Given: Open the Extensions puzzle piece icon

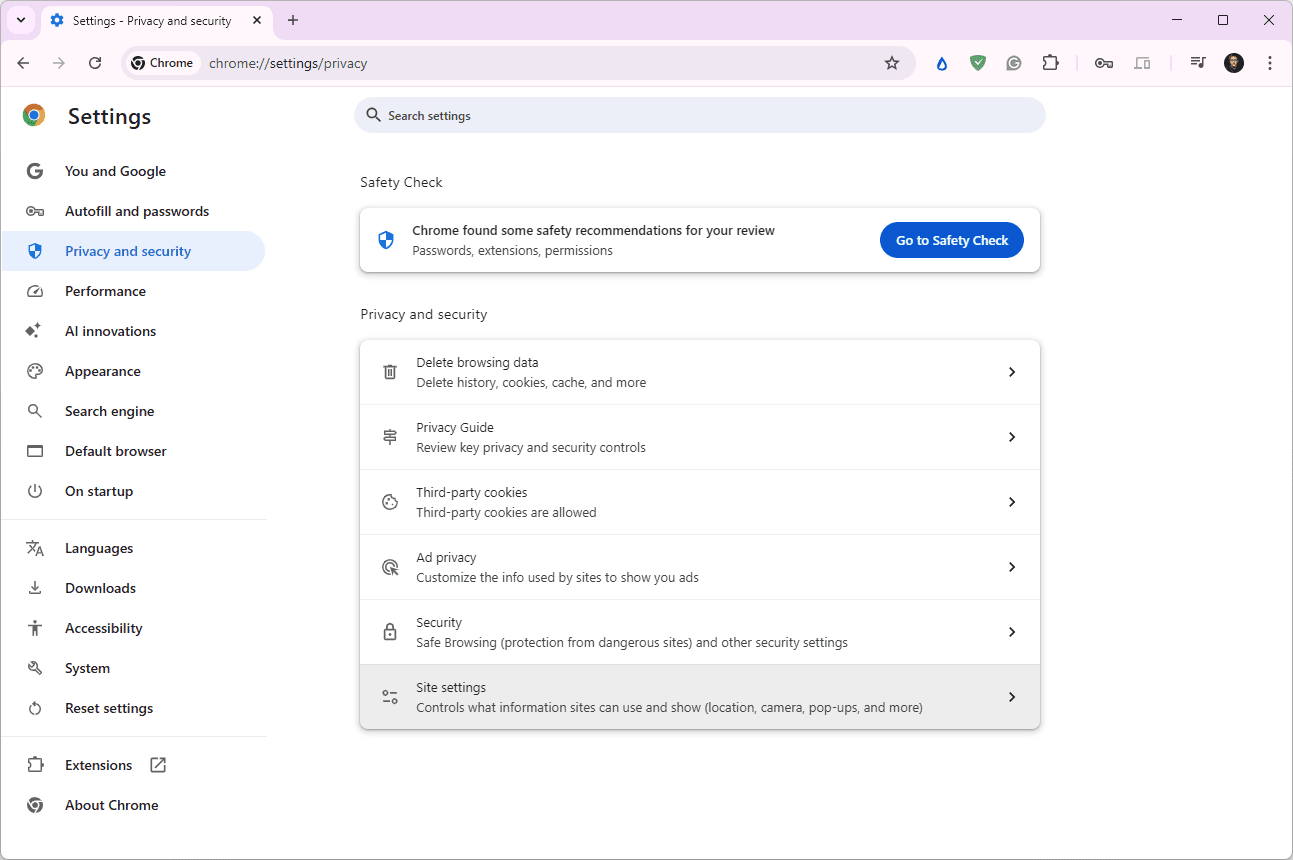Looking at the screenshot, I should (x=1050, y=63).
